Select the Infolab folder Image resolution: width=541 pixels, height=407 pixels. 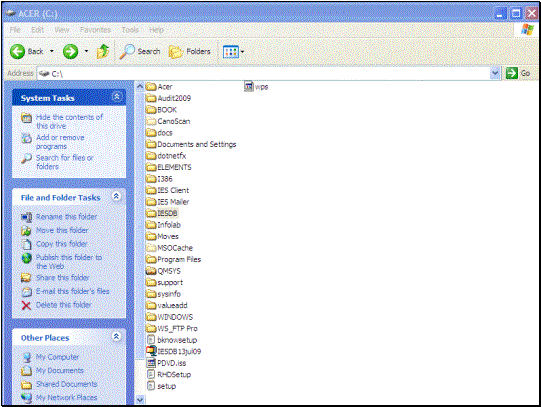pyautogui.click(x=163, y=225)
